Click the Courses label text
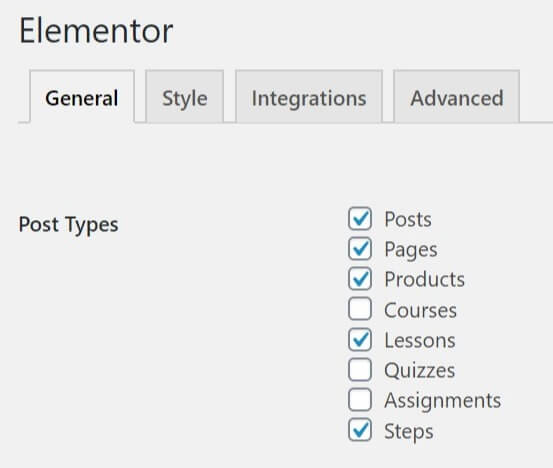Image resolution: width=553 pixels, height=468 pixels. coord(420,310)
